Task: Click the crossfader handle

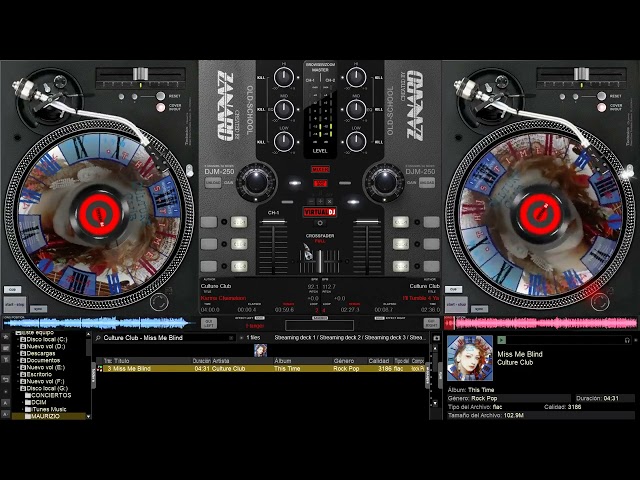Action: [320, 261]
